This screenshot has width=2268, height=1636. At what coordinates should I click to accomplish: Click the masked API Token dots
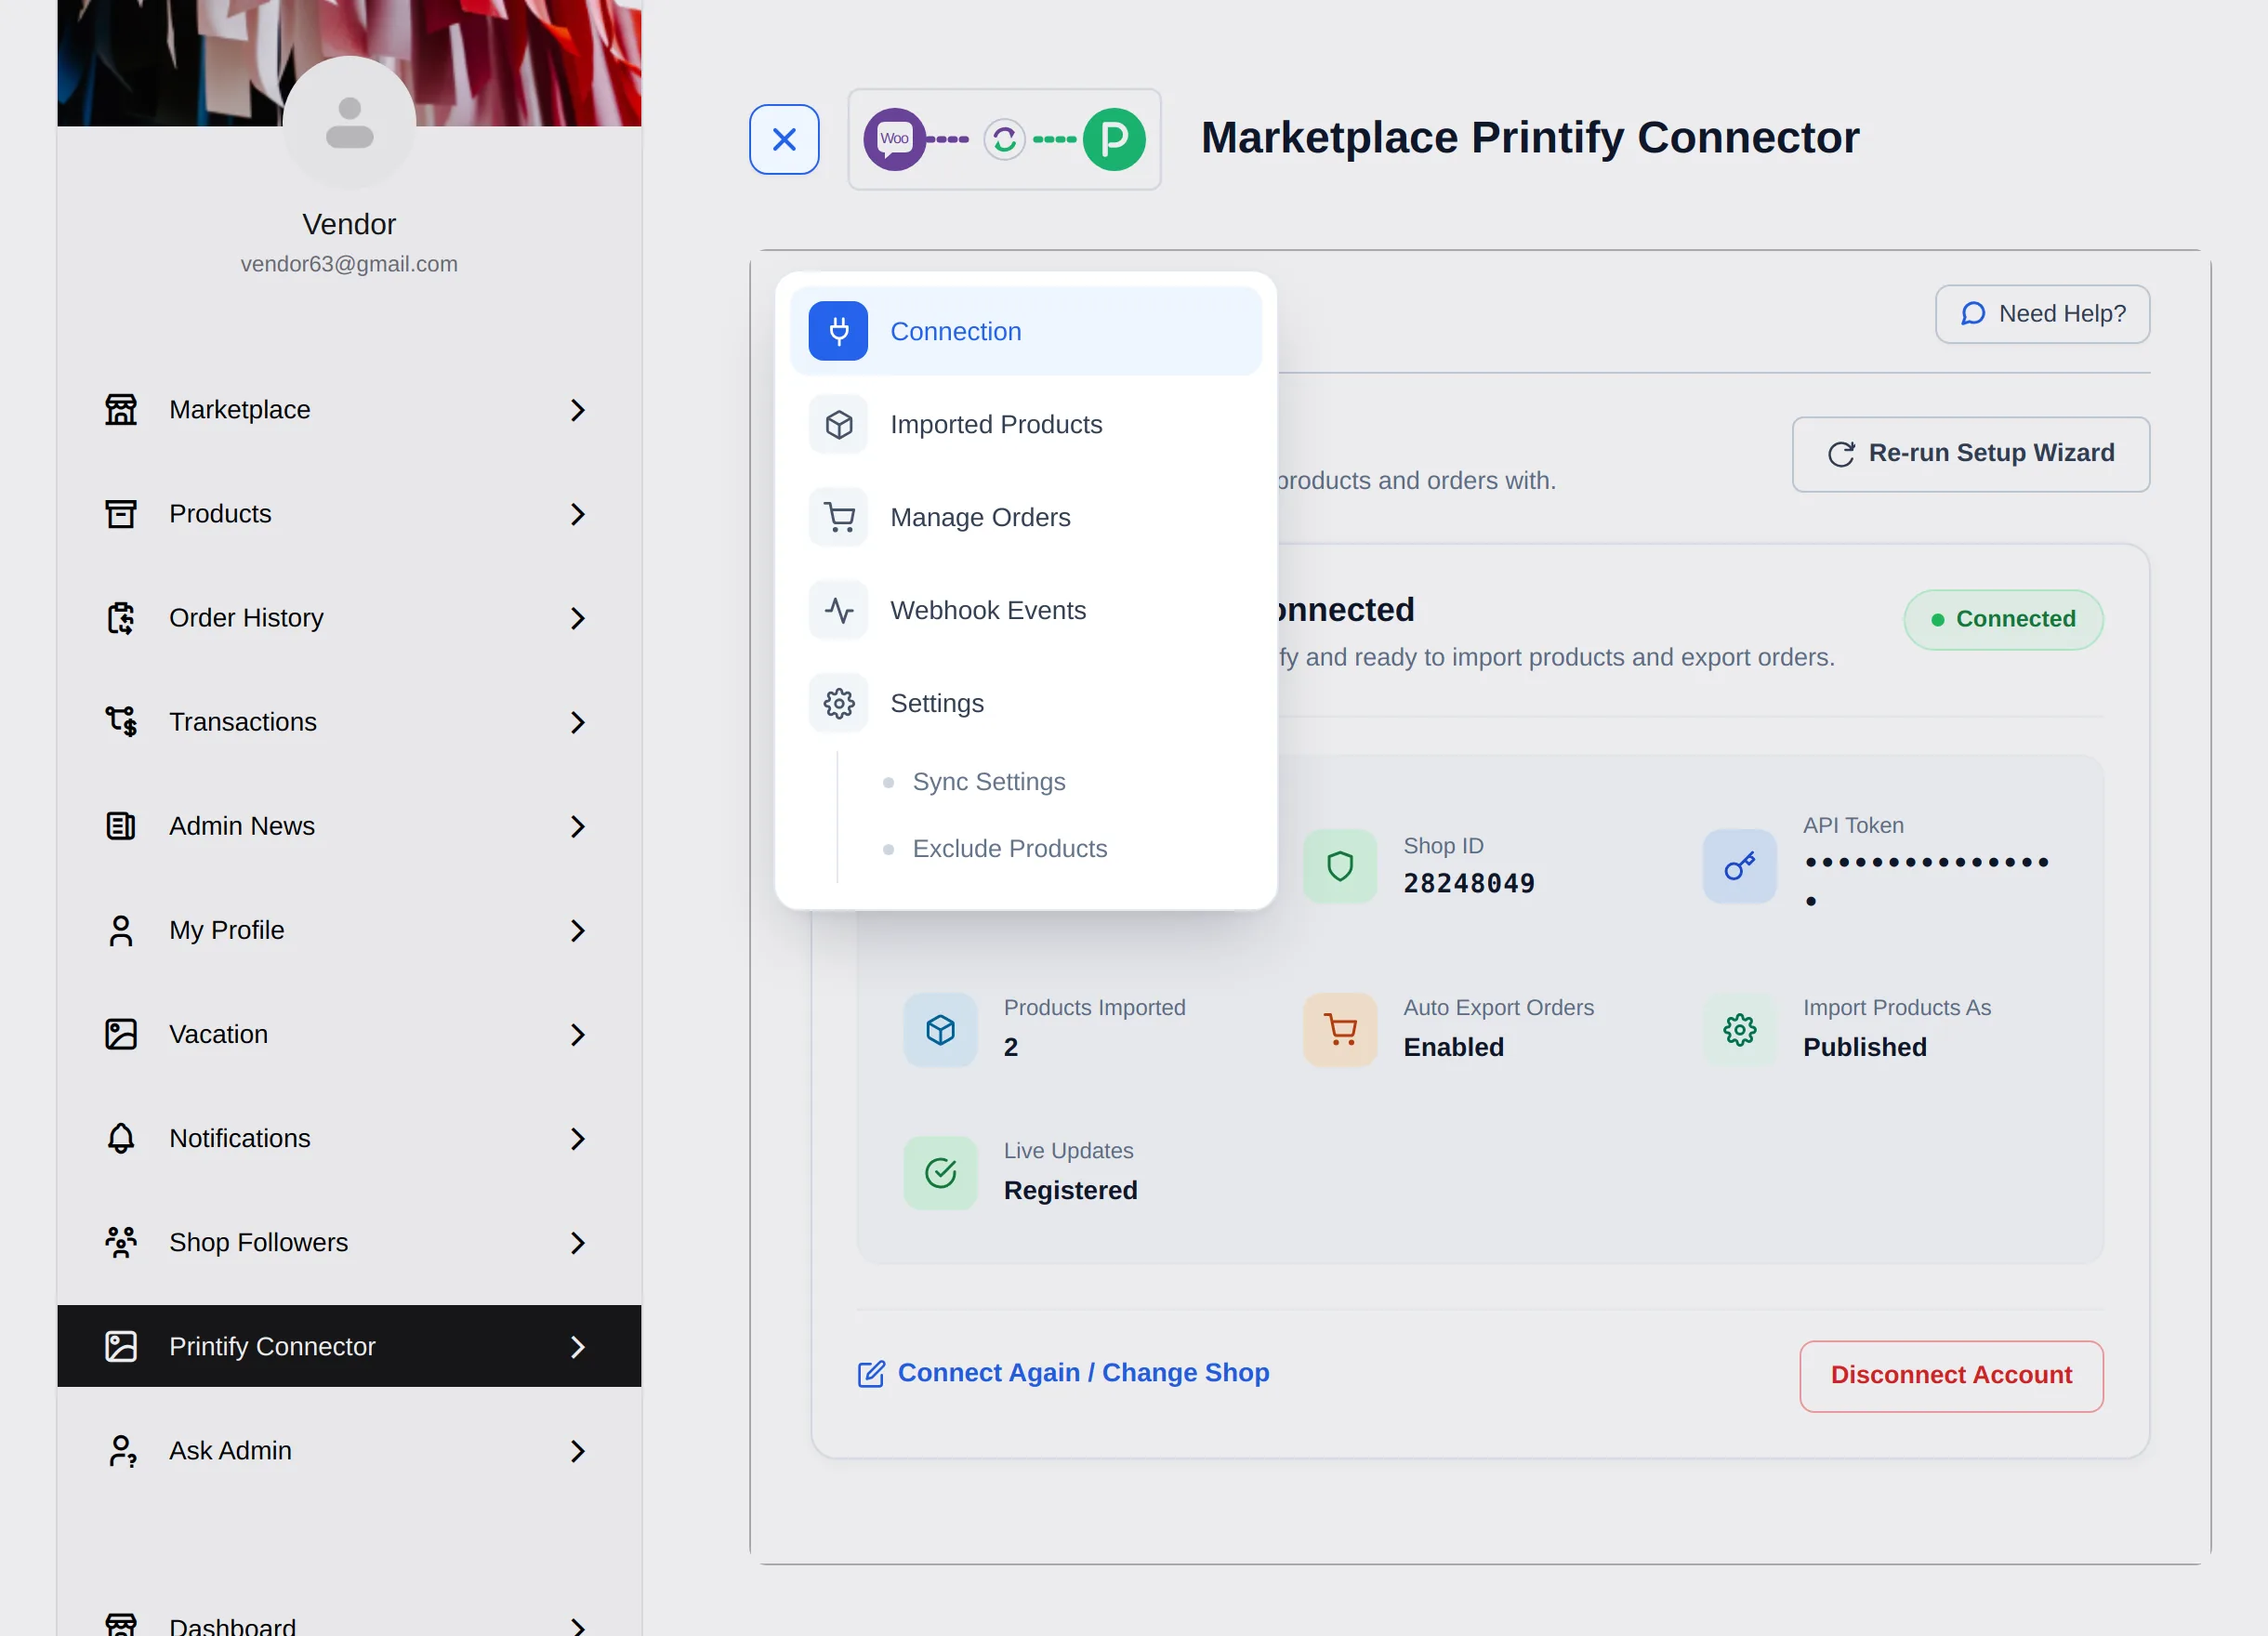[1927, 880]
